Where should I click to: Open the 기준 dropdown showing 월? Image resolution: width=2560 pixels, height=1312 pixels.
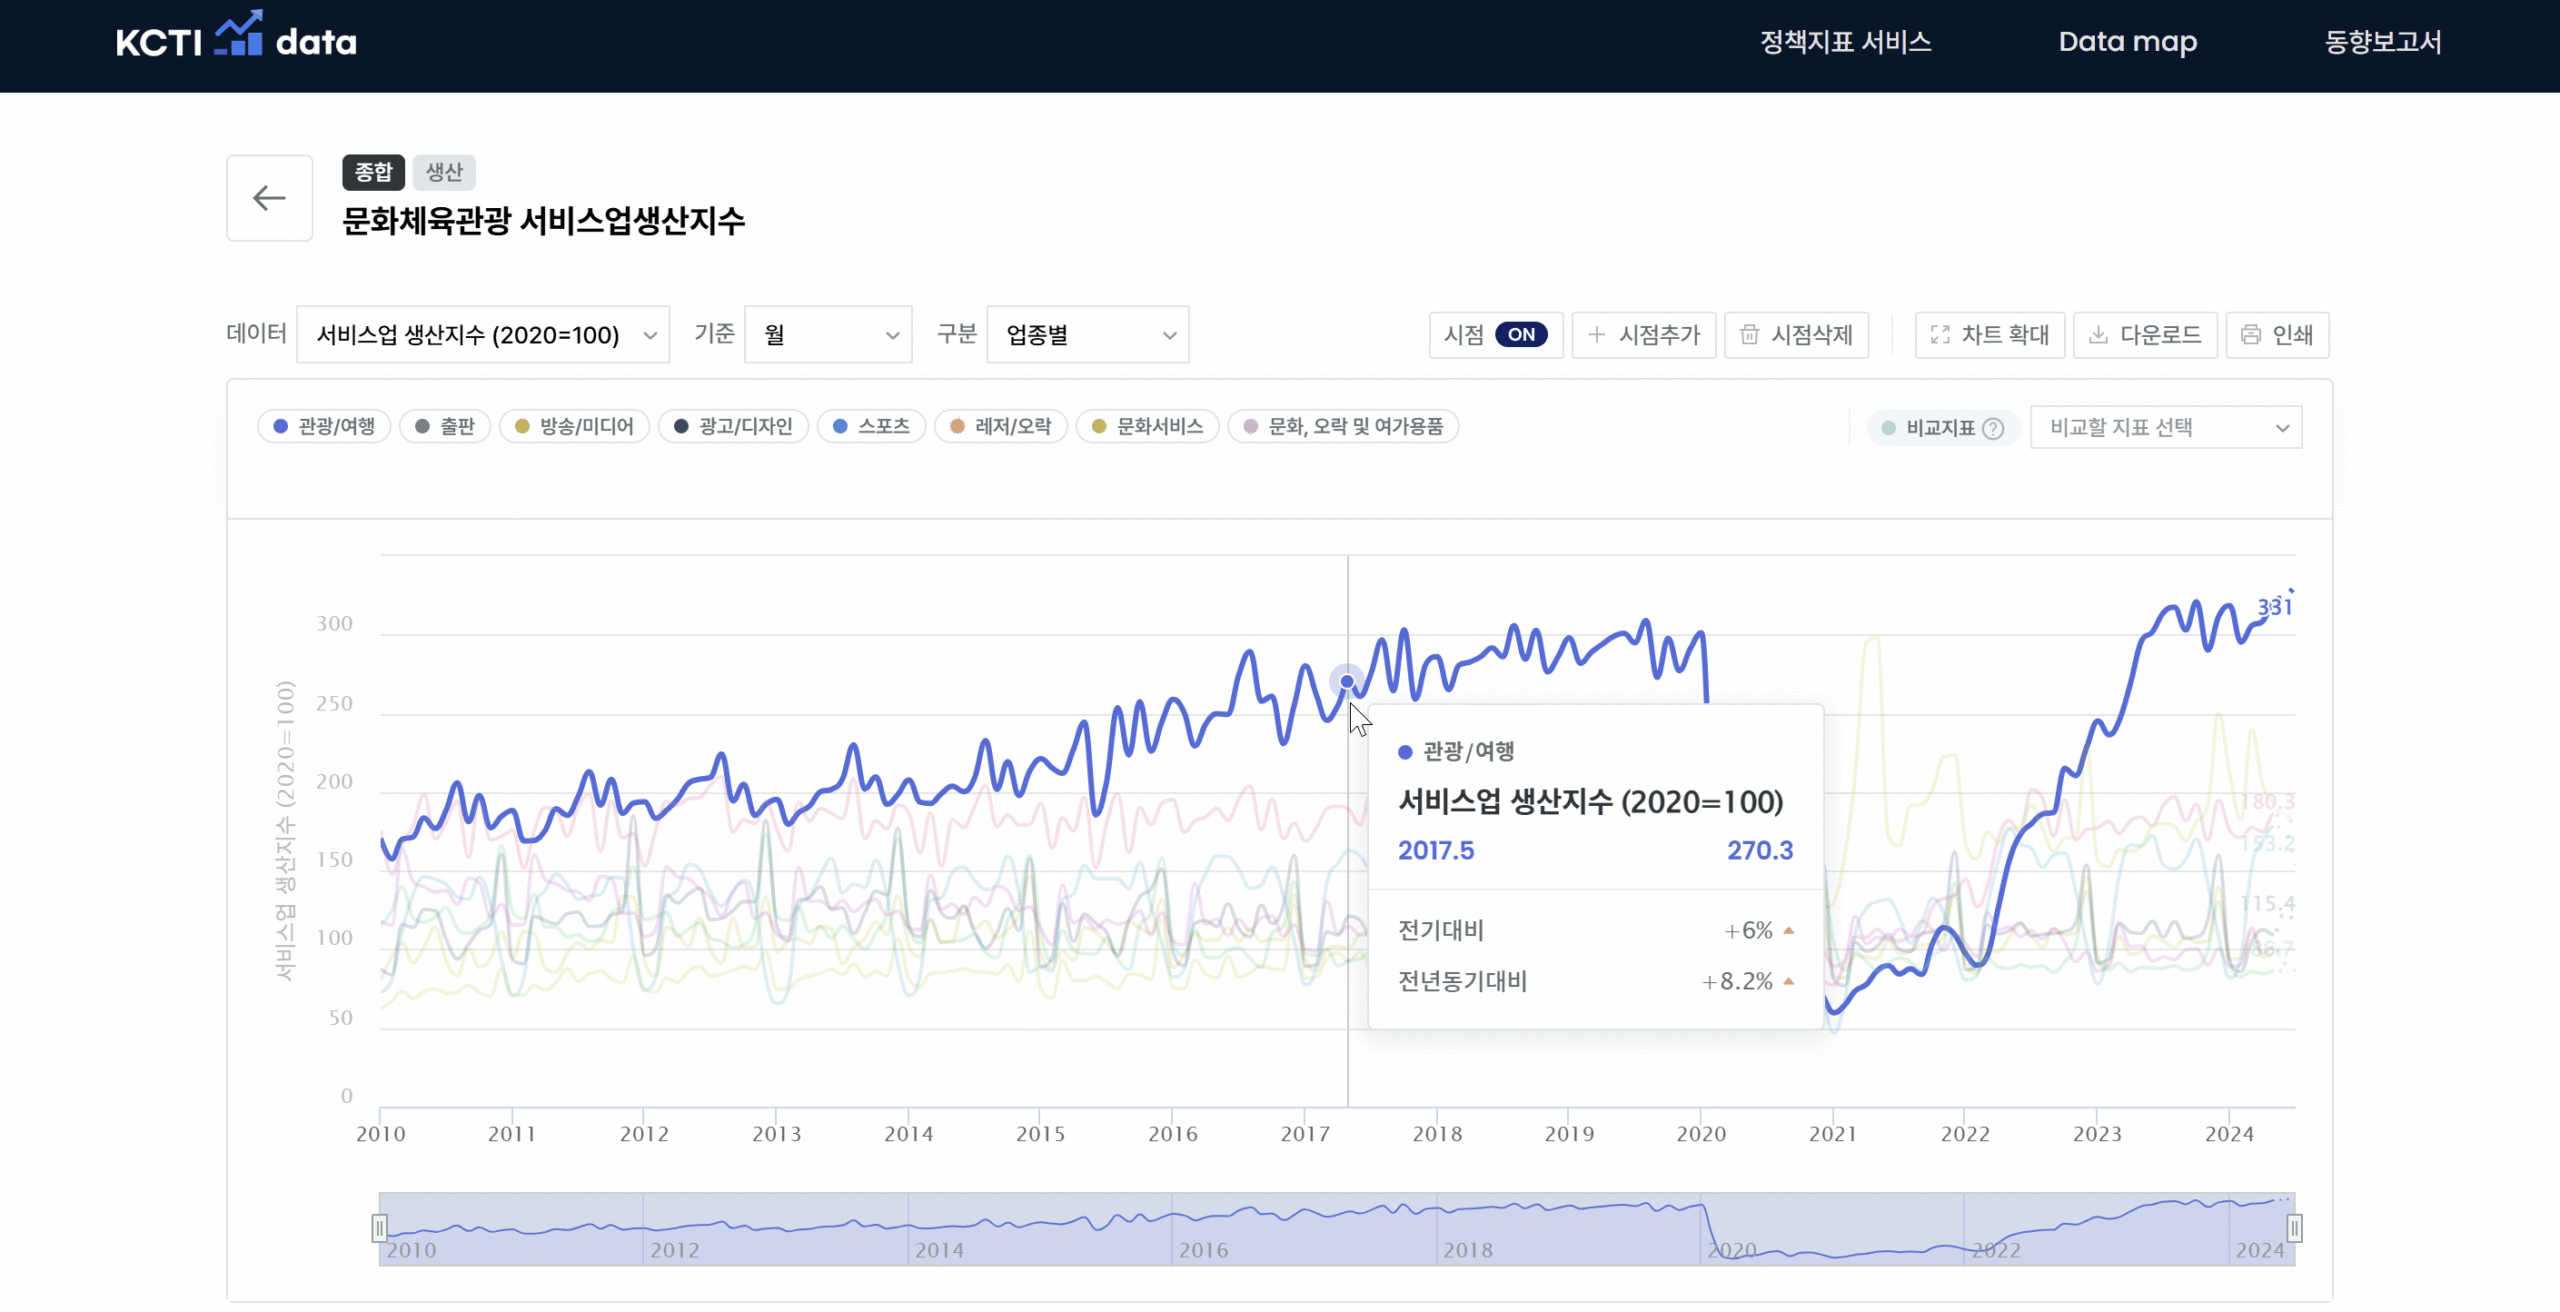coord(828,335)
